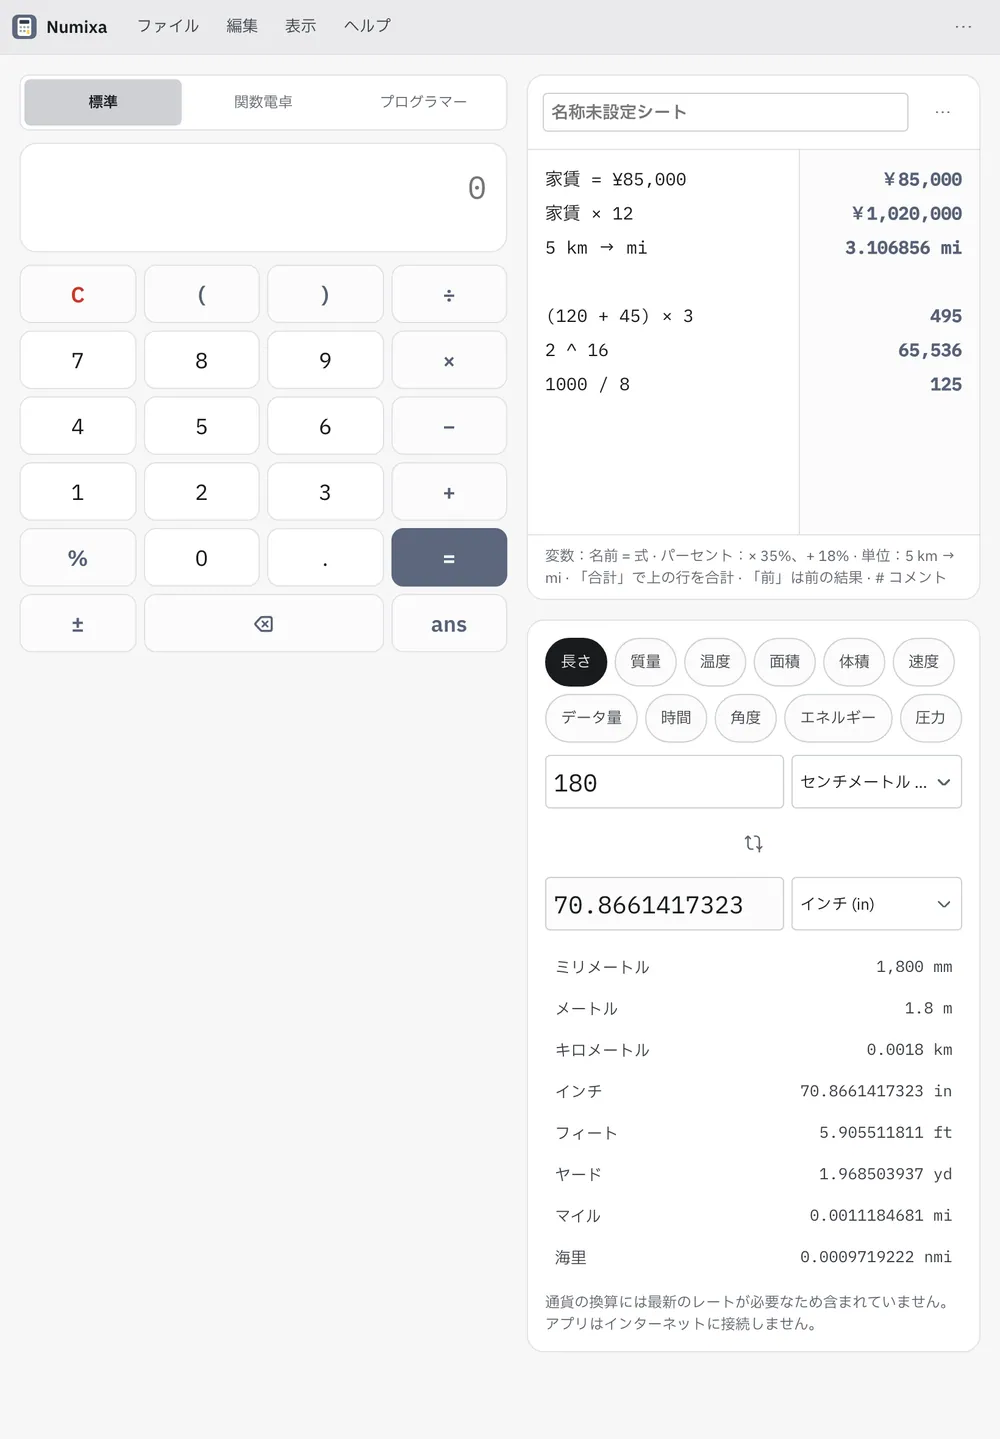Image resolution: width=1000 pixels, height=1439 pixels.
Task: Click the digit 7 key
Action: [78, 361]
